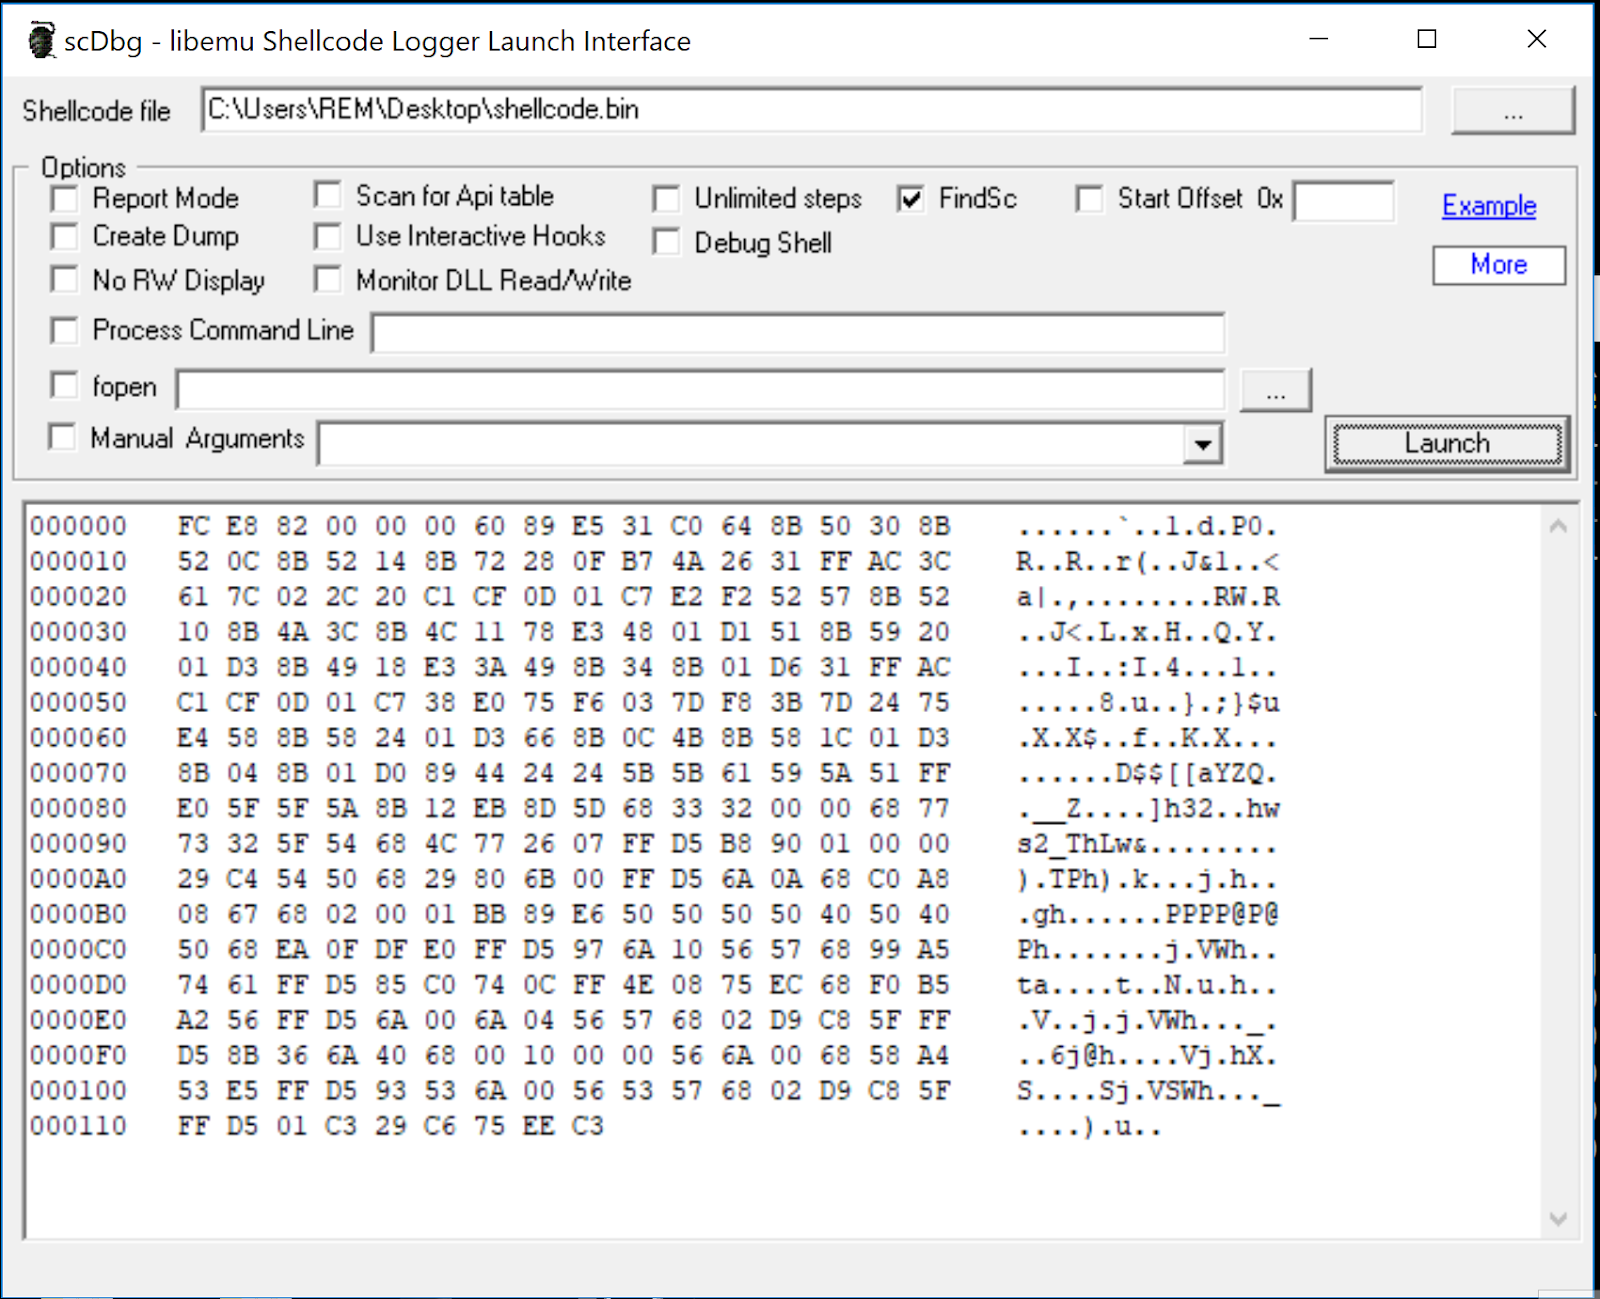
Task: Enable the Start Offset checkbox
Action: tap(1089, 199)
